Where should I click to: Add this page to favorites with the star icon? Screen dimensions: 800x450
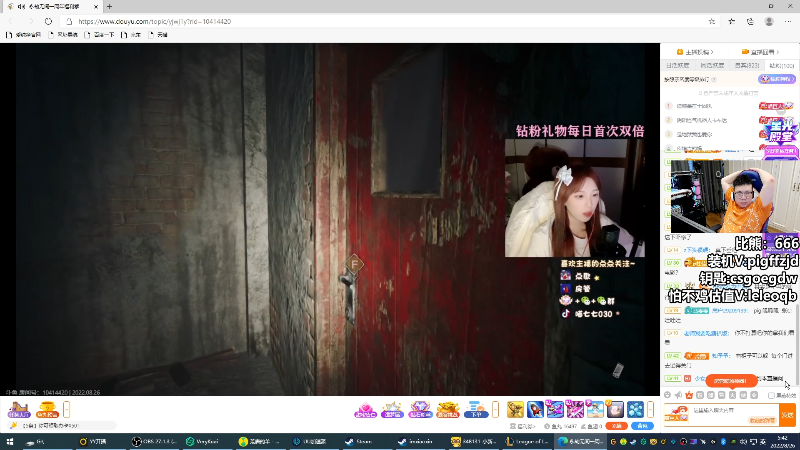[x=712, y=21]
